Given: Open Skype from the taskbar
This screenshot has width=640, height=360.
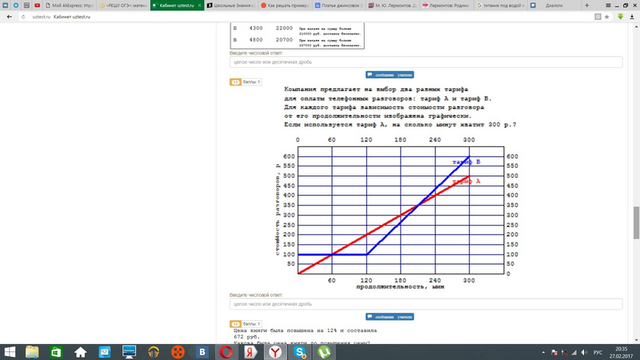Looking at the screenshot, I should (x=300, y=352).
